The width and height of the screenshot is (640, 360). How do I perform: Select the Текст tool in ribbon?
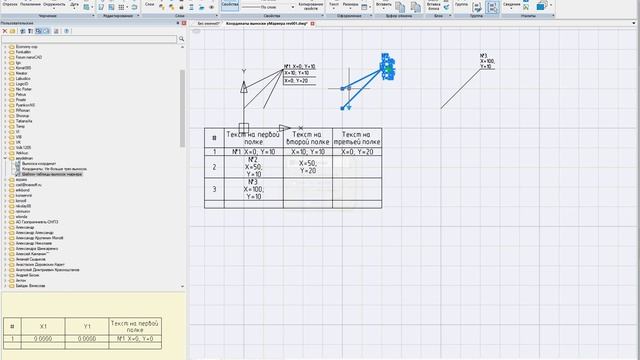click(x=334, y=4)
